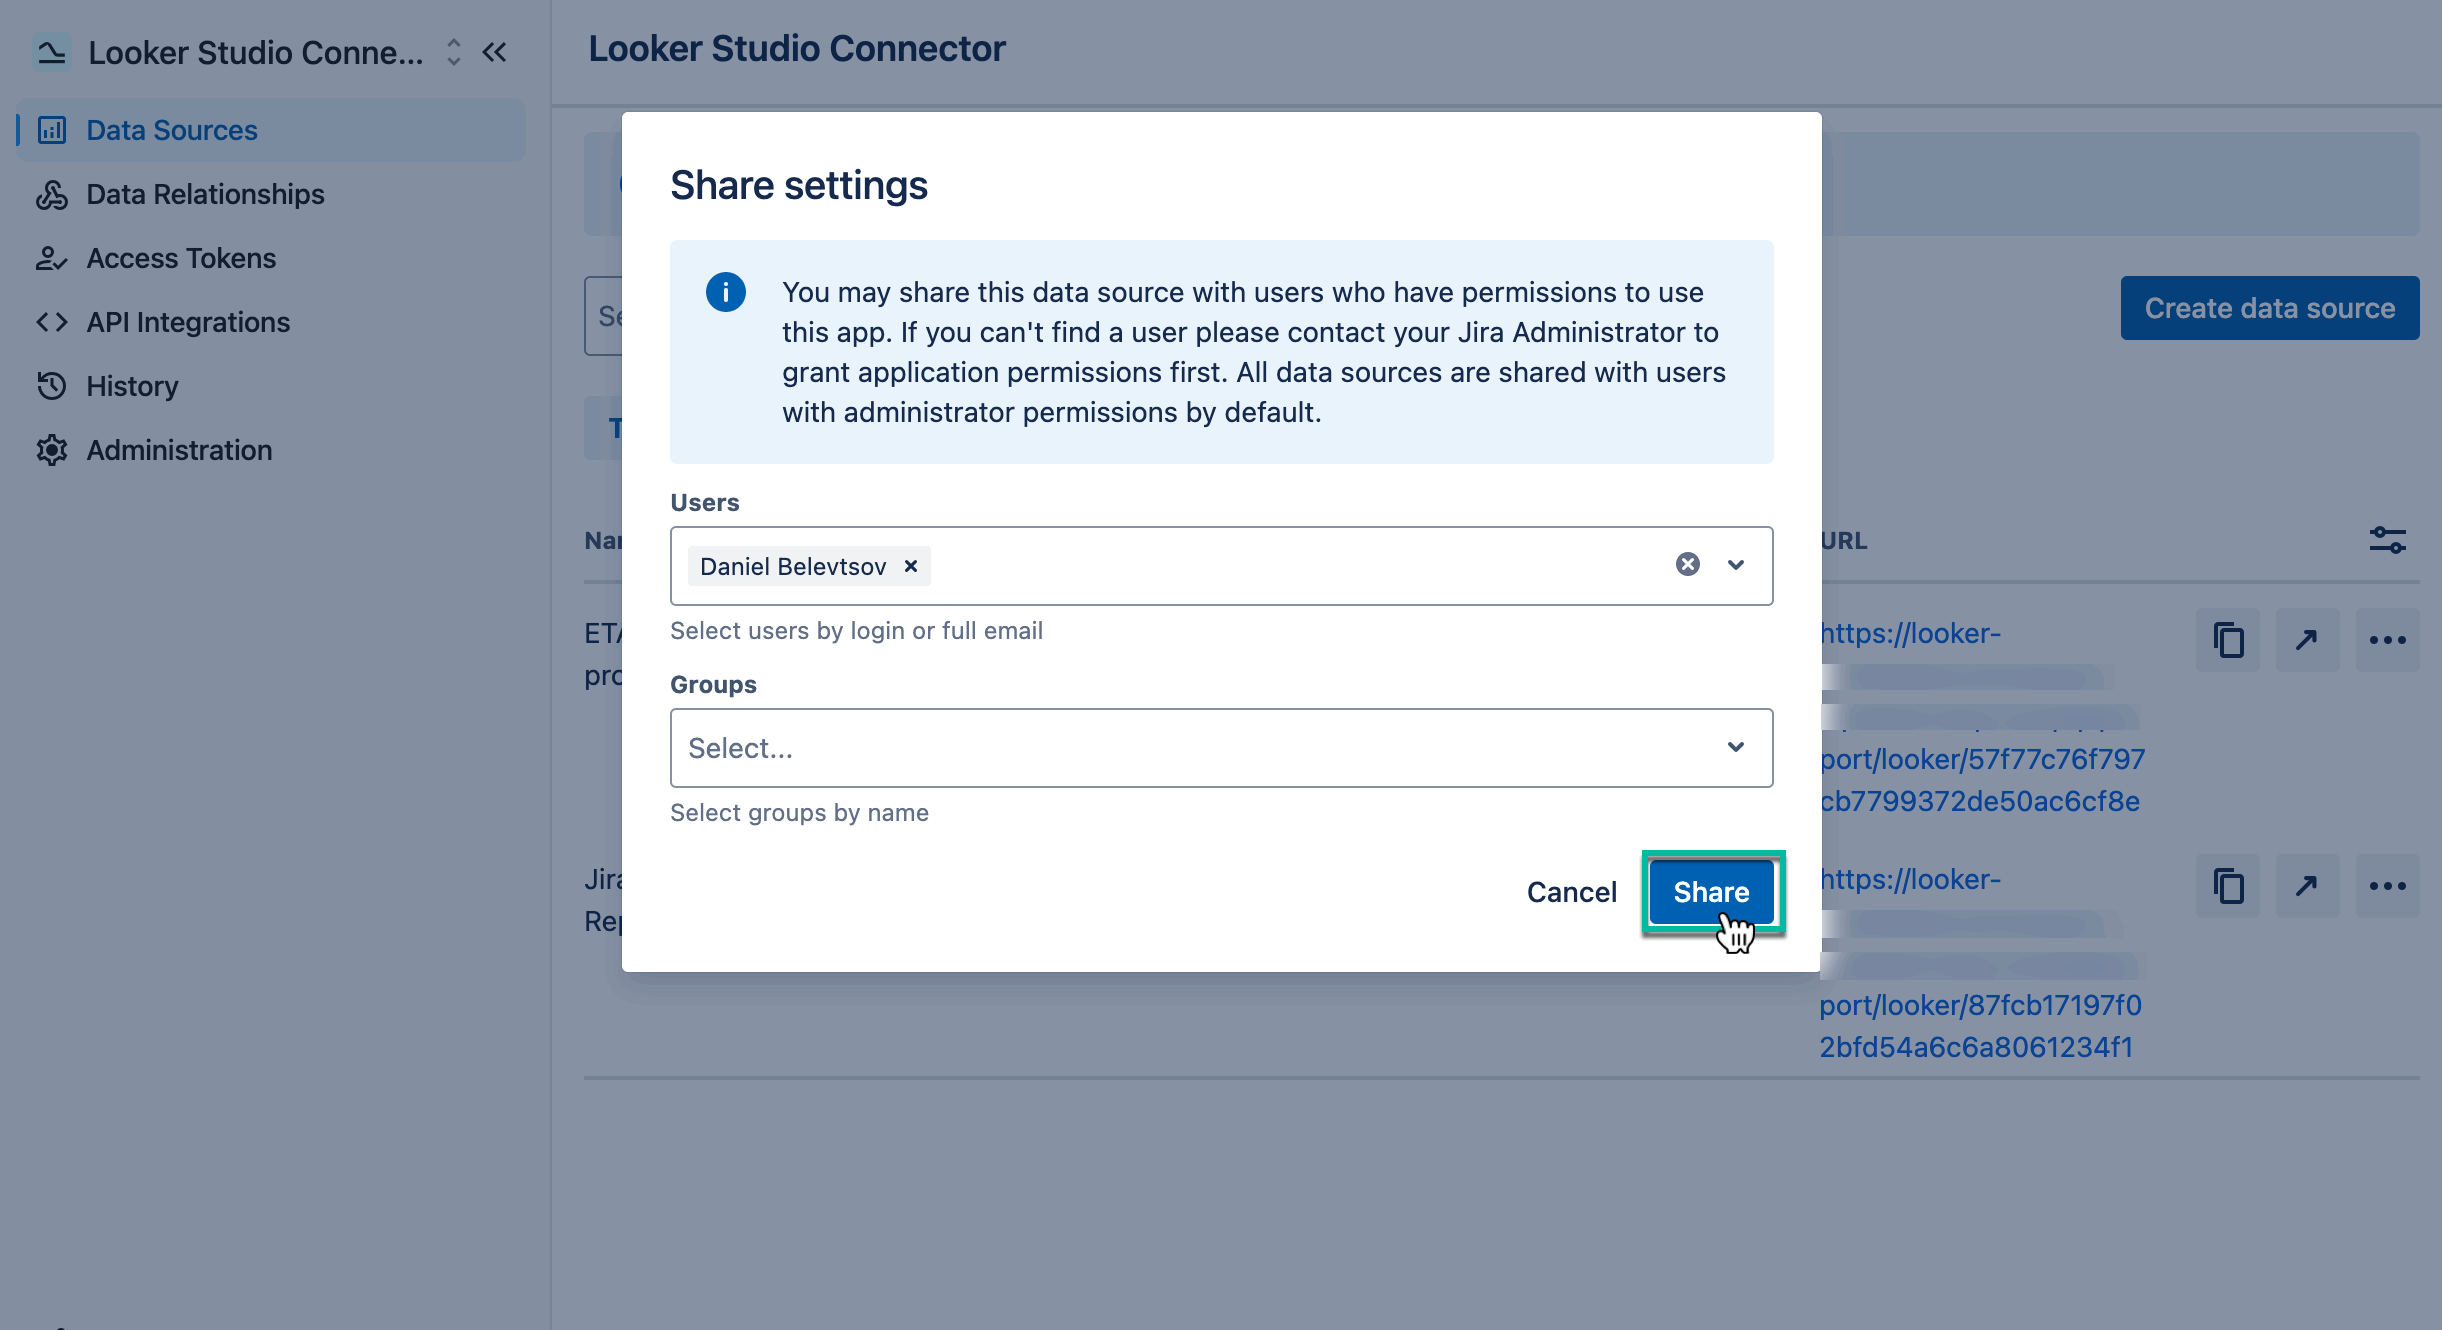This screenshot has width=2442, height=1330.
Task: Cancel the Share settings dialog
Action: (x=1571, y=891)
